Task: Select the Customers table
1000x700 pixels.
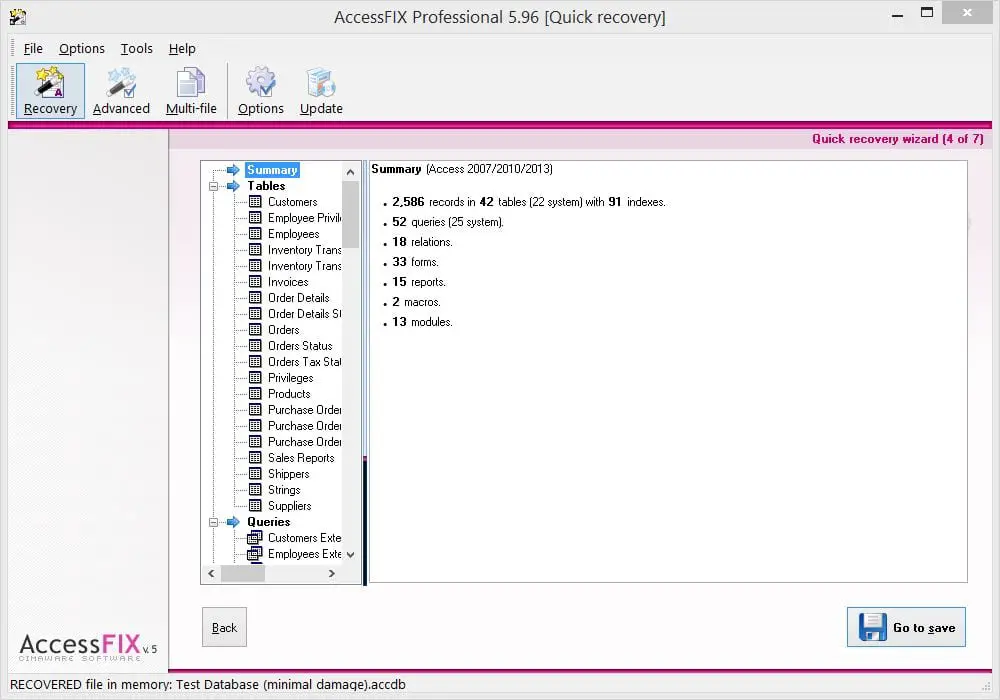Action: coord(292,201)
